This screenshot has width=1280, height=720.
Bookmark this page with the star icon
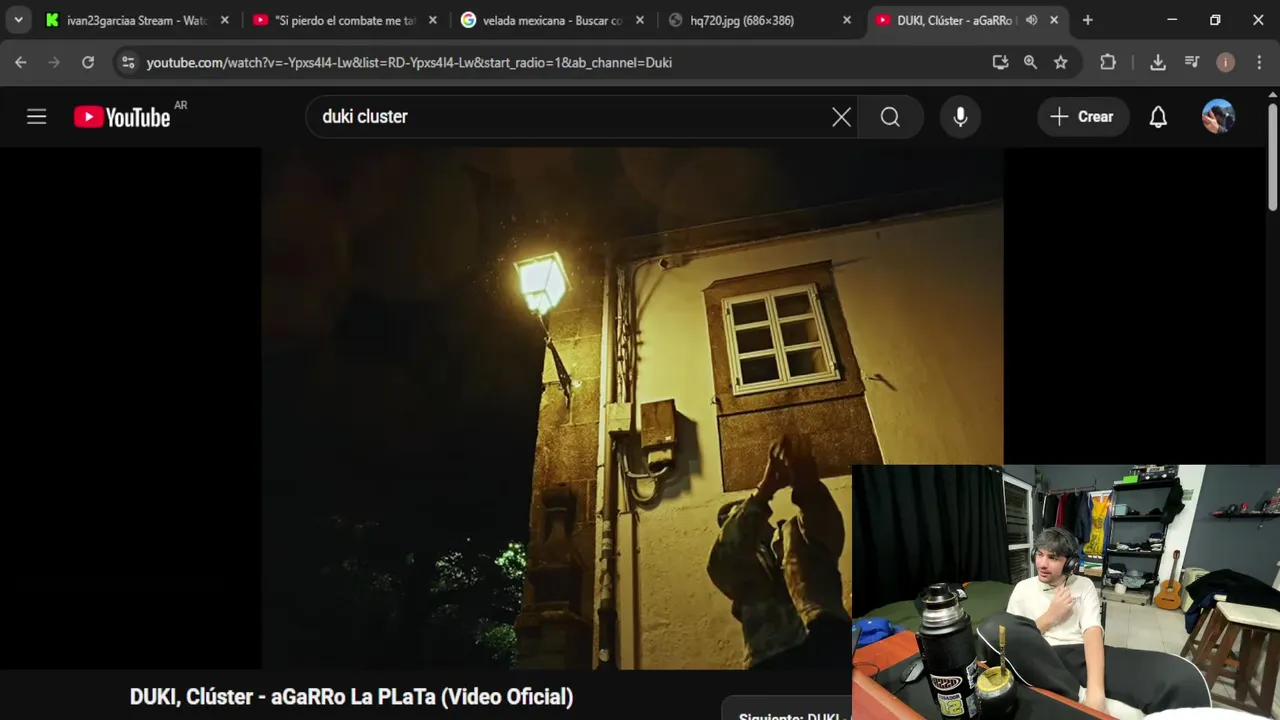(1061, 62)
